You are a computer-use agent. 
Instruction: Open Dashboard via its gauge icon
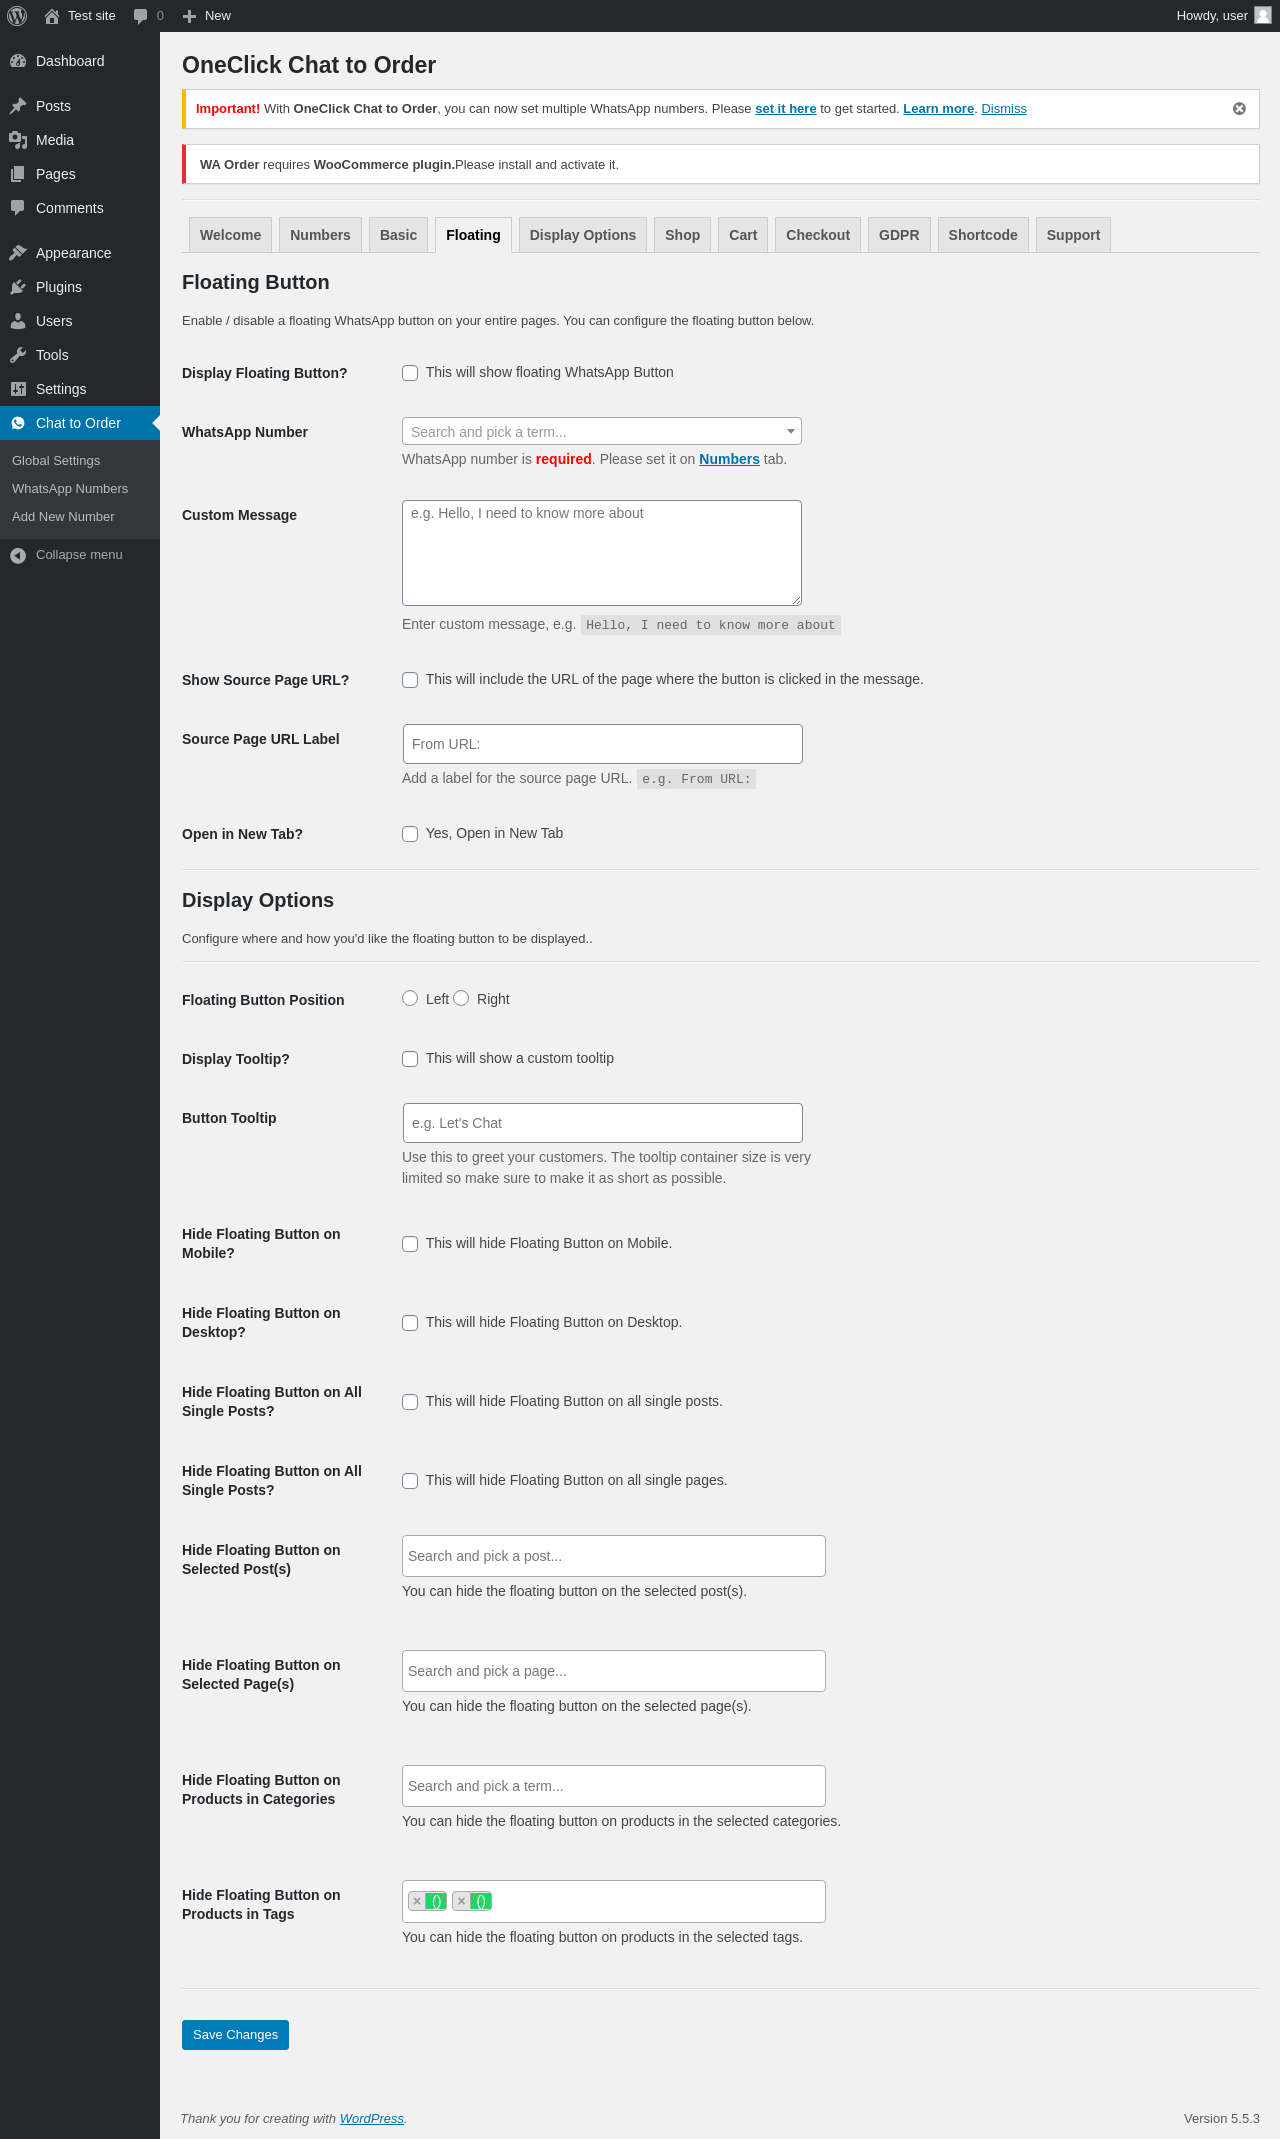coord(18,61)
